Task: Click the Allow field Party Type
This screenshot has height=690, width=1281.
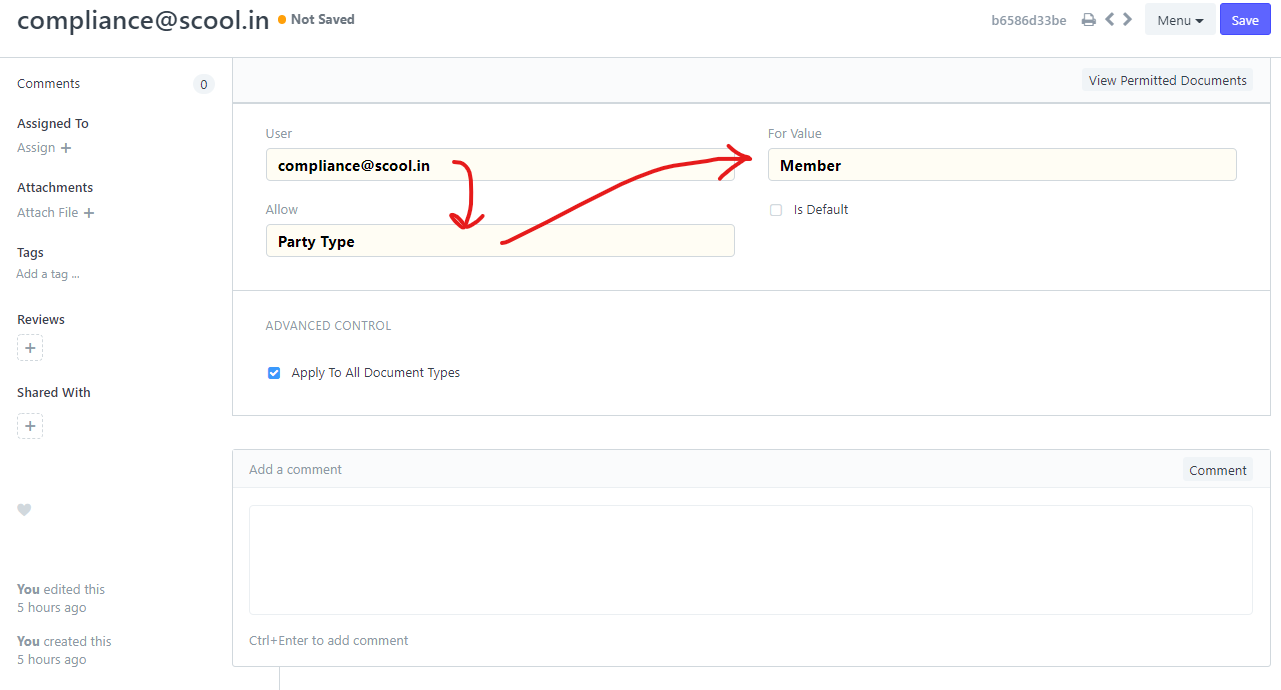Action: (x=500, y=241)
